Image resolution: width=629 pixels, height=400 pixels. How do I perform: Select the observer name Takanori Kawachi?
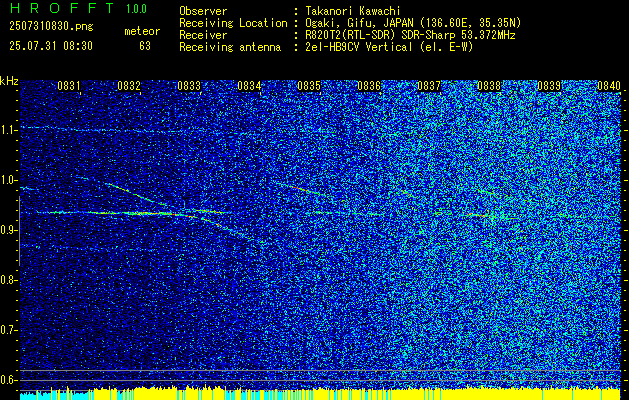pos(353,11)
